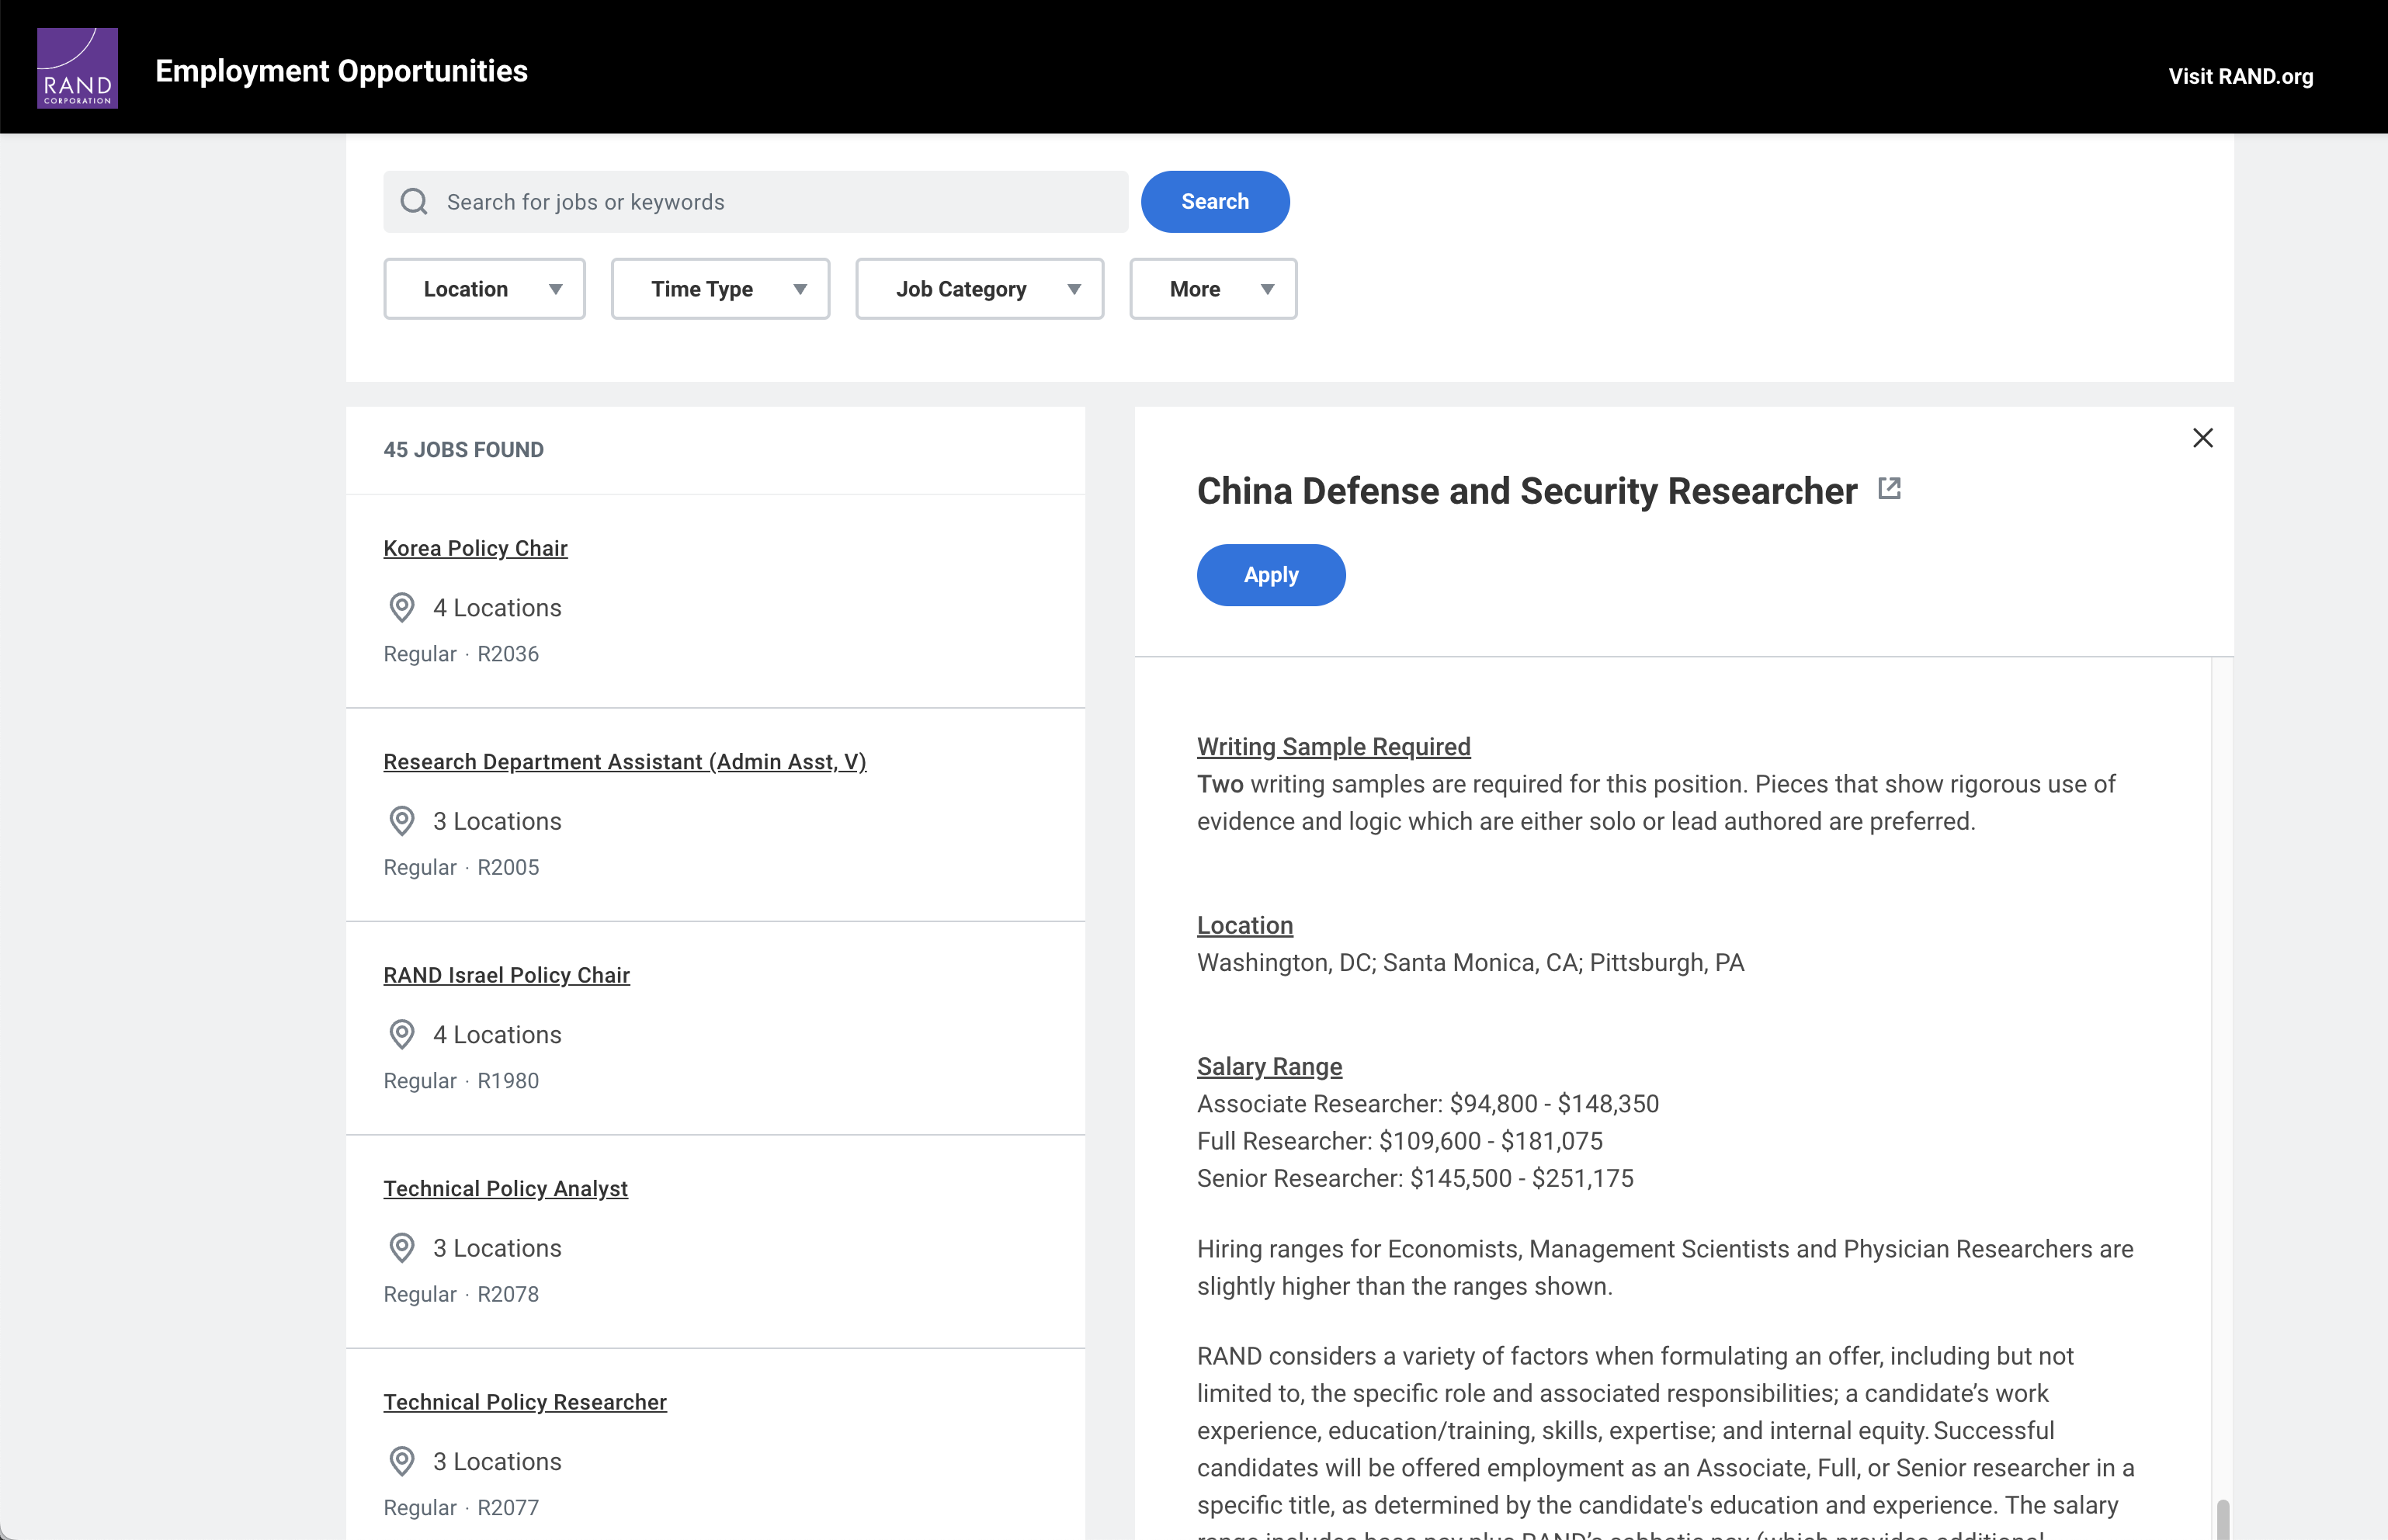Expand the Job Category dropdown
Image resolution: width=2388 pixels, height=1540 pixels.
[x=979, y=289]
